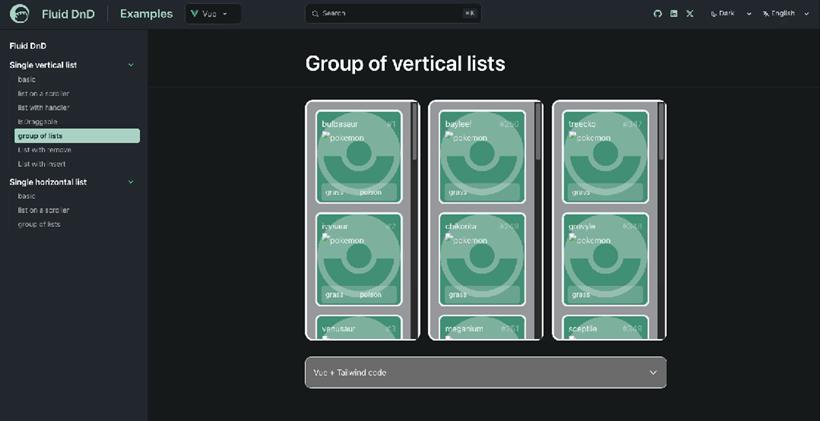Open the Fluid DnD home title
The height and width of the screenshot is (421, 820).
click(x=68, y=14)
